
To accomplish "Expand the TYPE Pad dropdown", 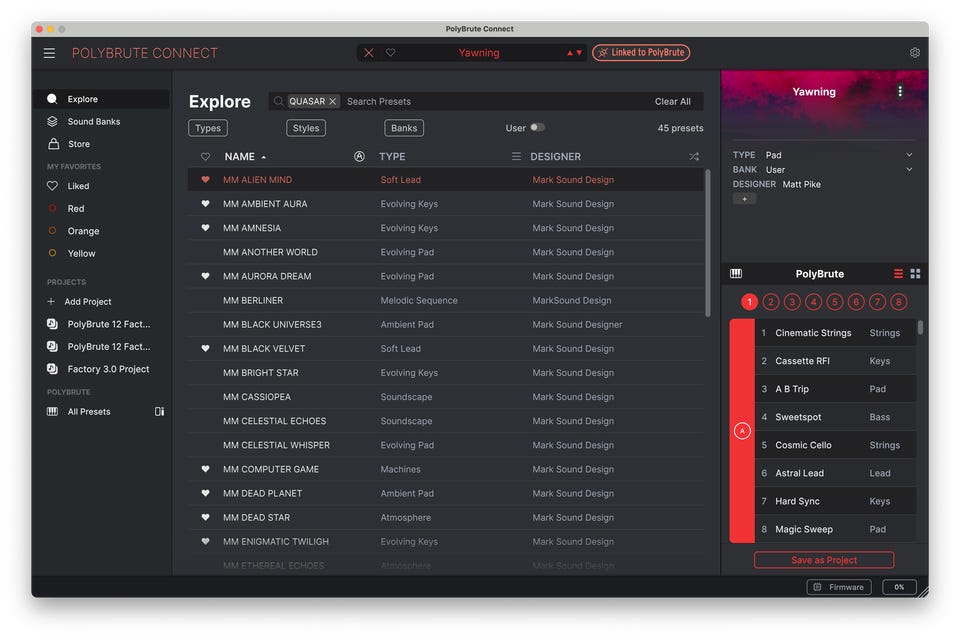I will [909, 155].
